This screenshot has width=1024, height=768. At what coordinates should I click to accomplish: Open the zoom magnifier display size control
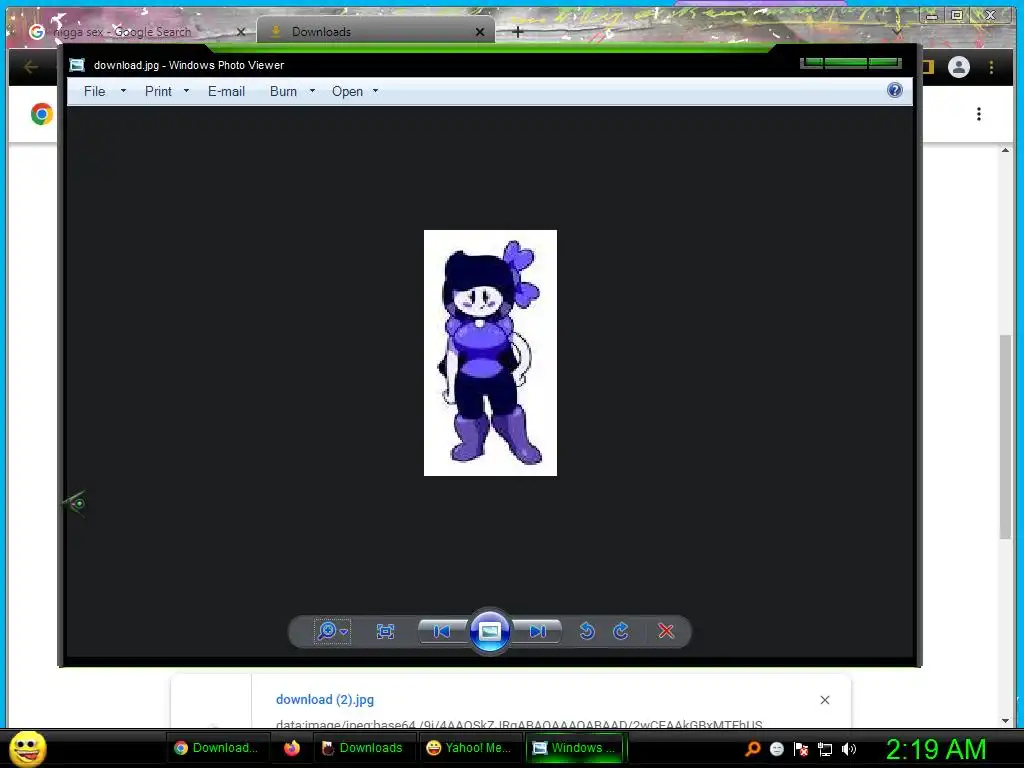pos(332,632)
